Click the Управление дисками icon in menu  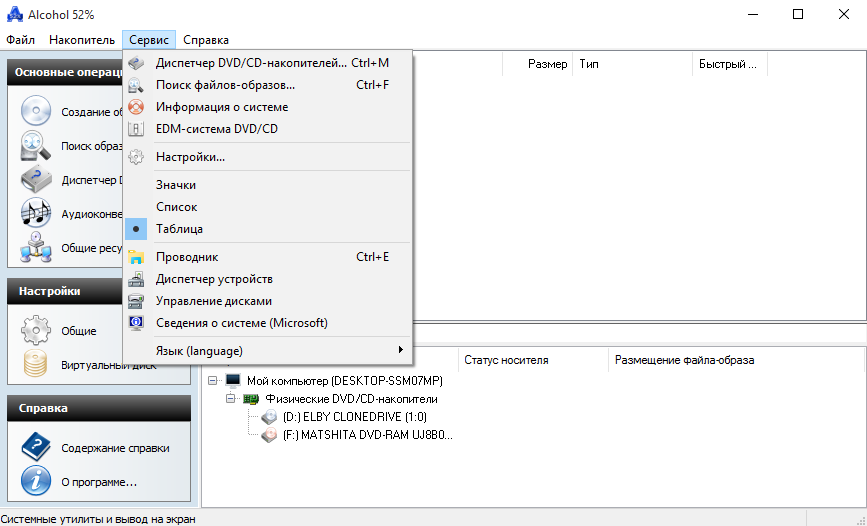(x=135, y=301)
